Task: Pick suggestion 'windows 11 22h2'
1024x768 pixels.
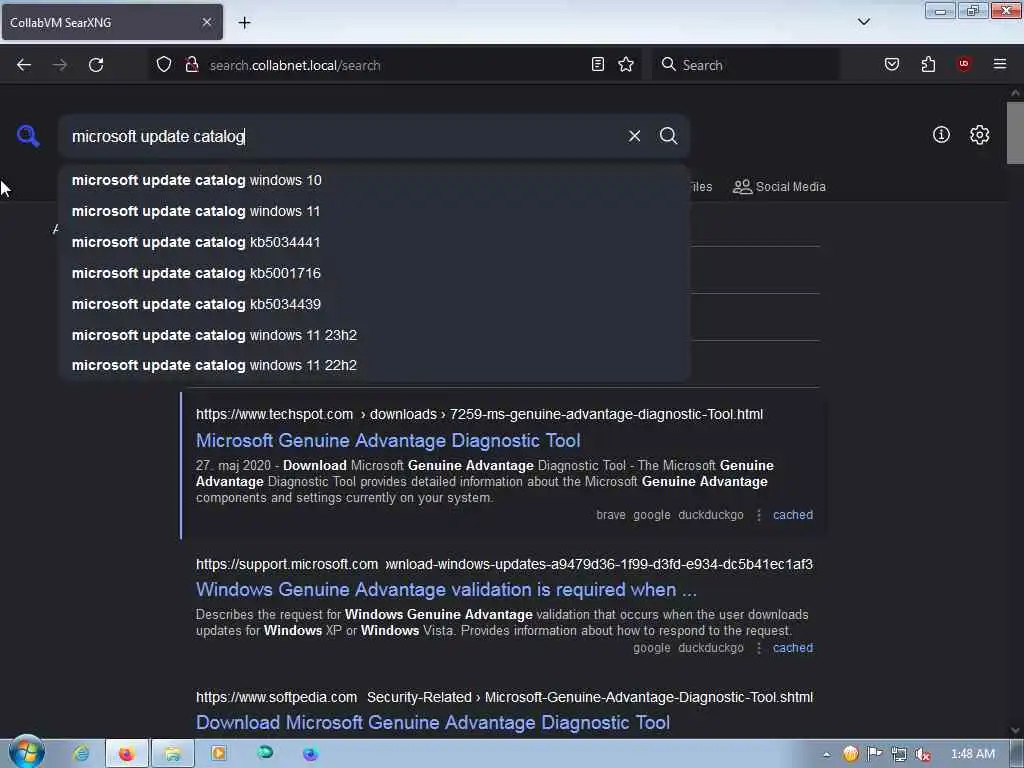Action: click(x=374, y=365)
